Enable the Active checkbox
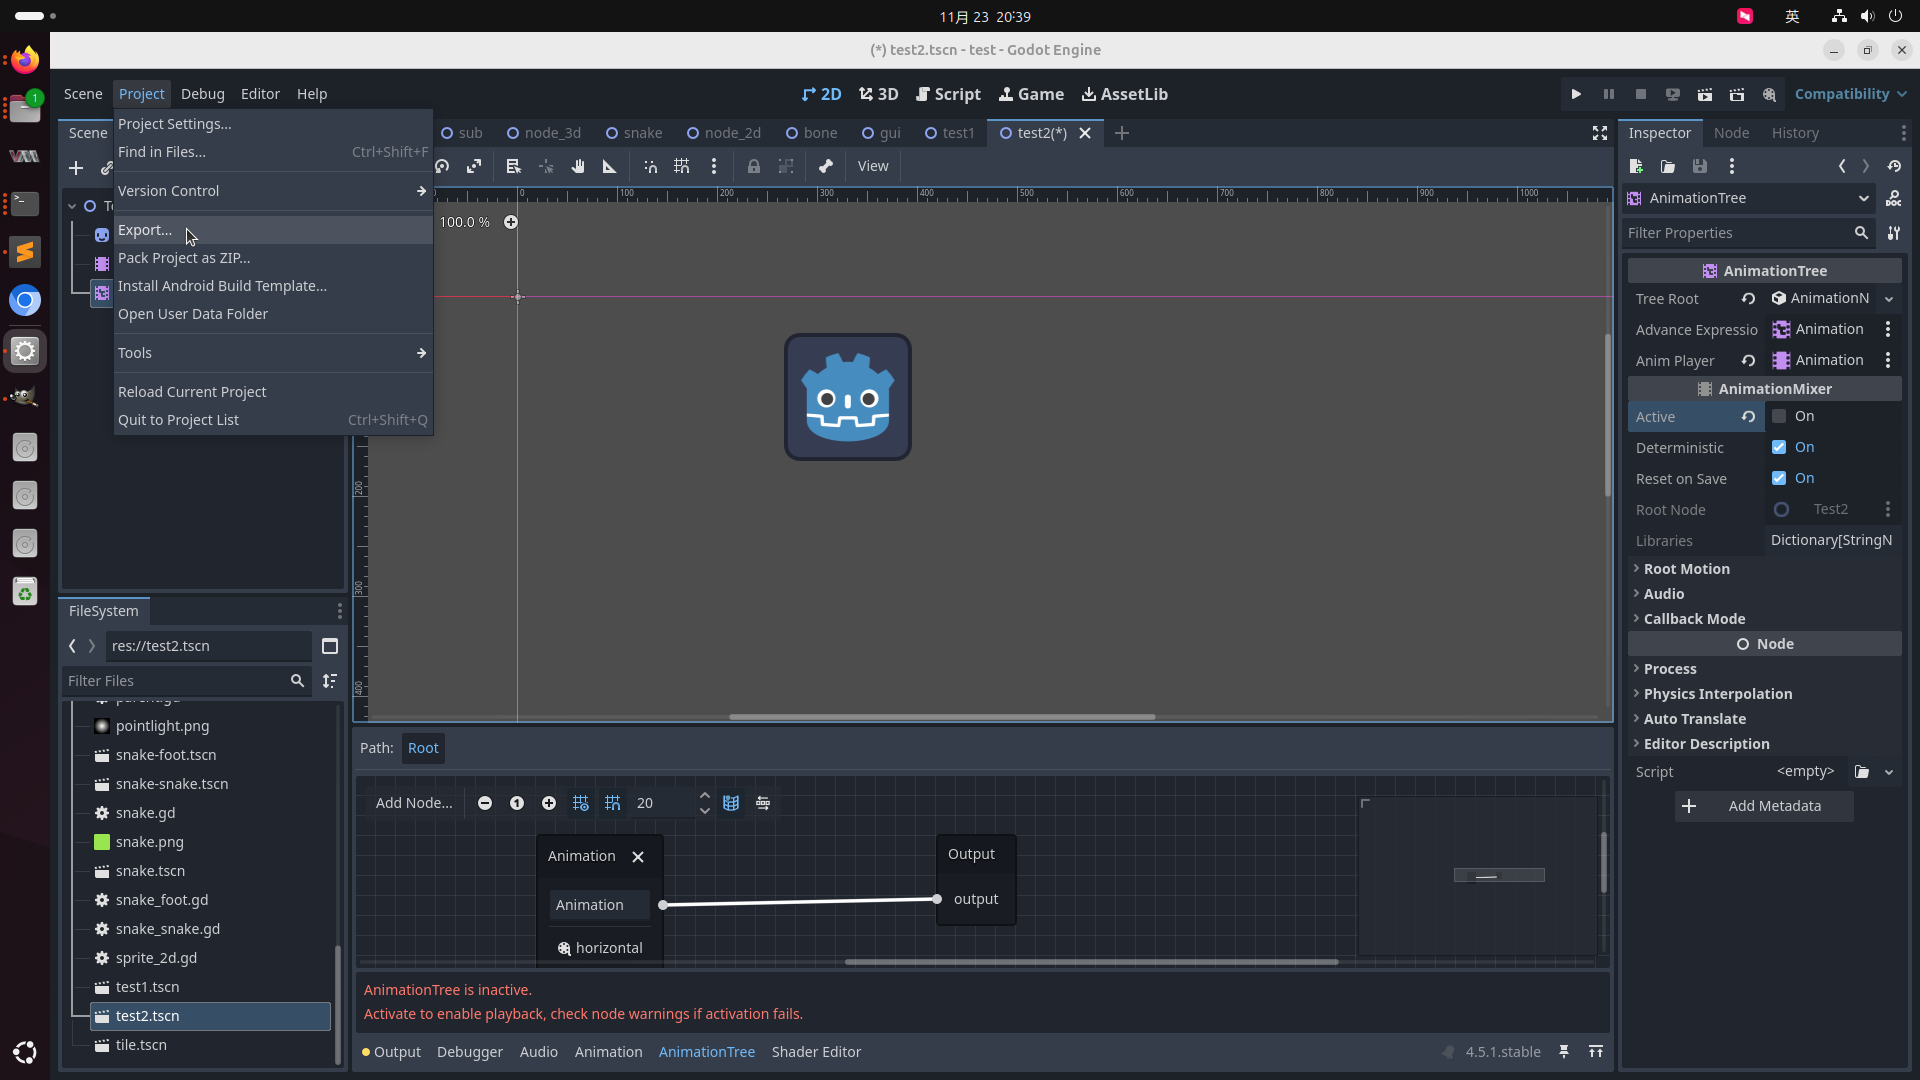 coord(1779,416)
